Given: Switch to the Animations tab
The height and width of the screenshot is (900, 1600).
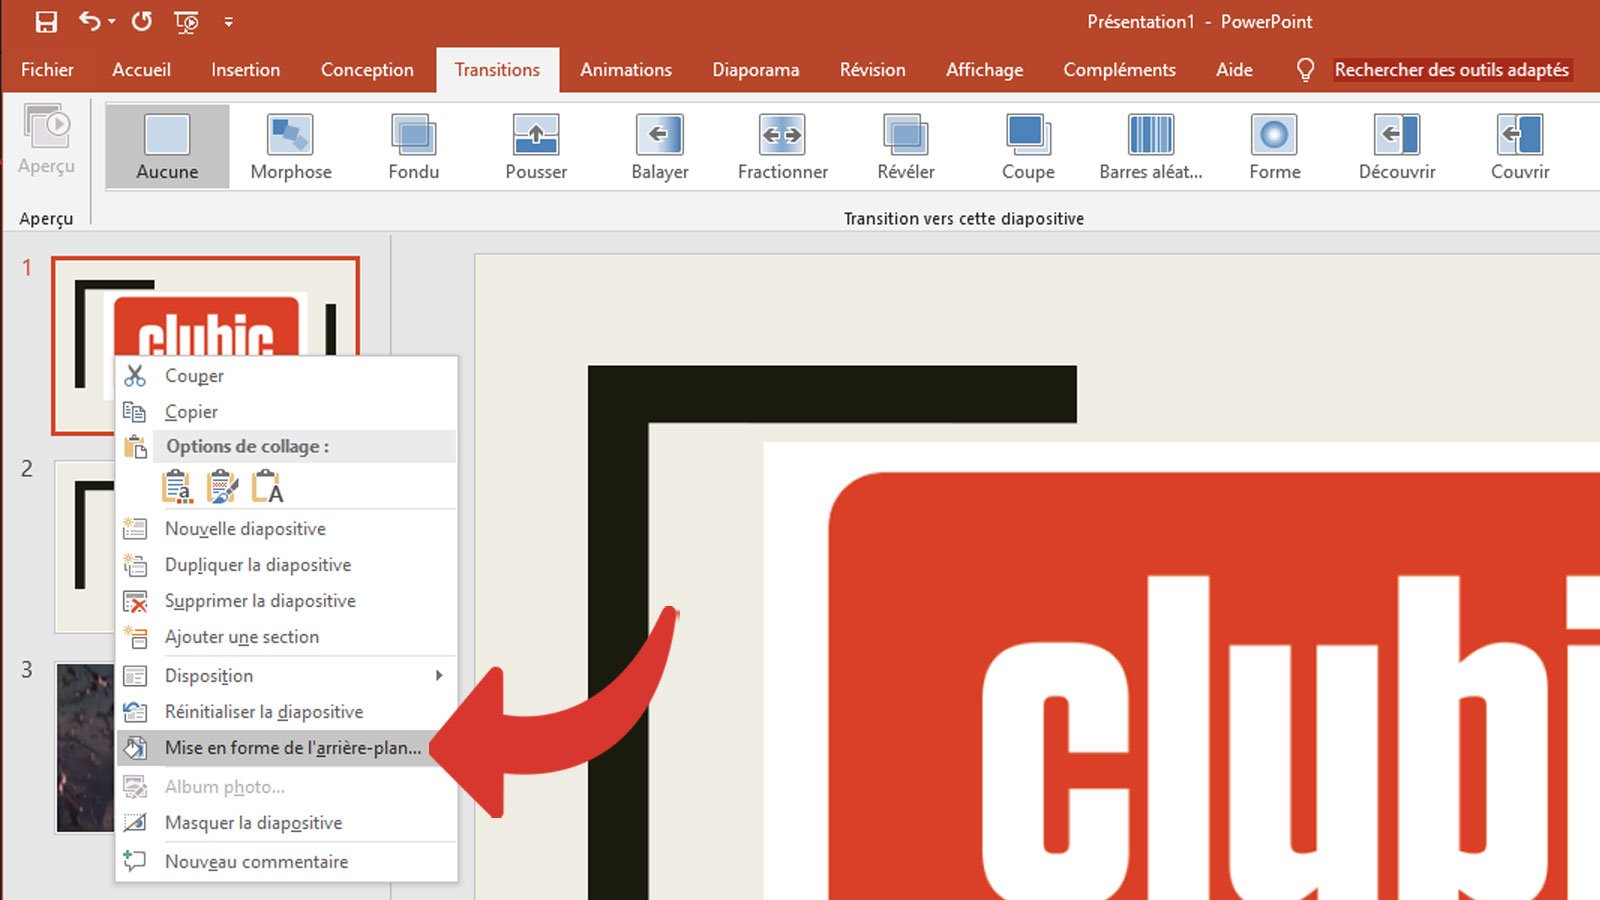Looking at the screenshot, I should 626,69.
